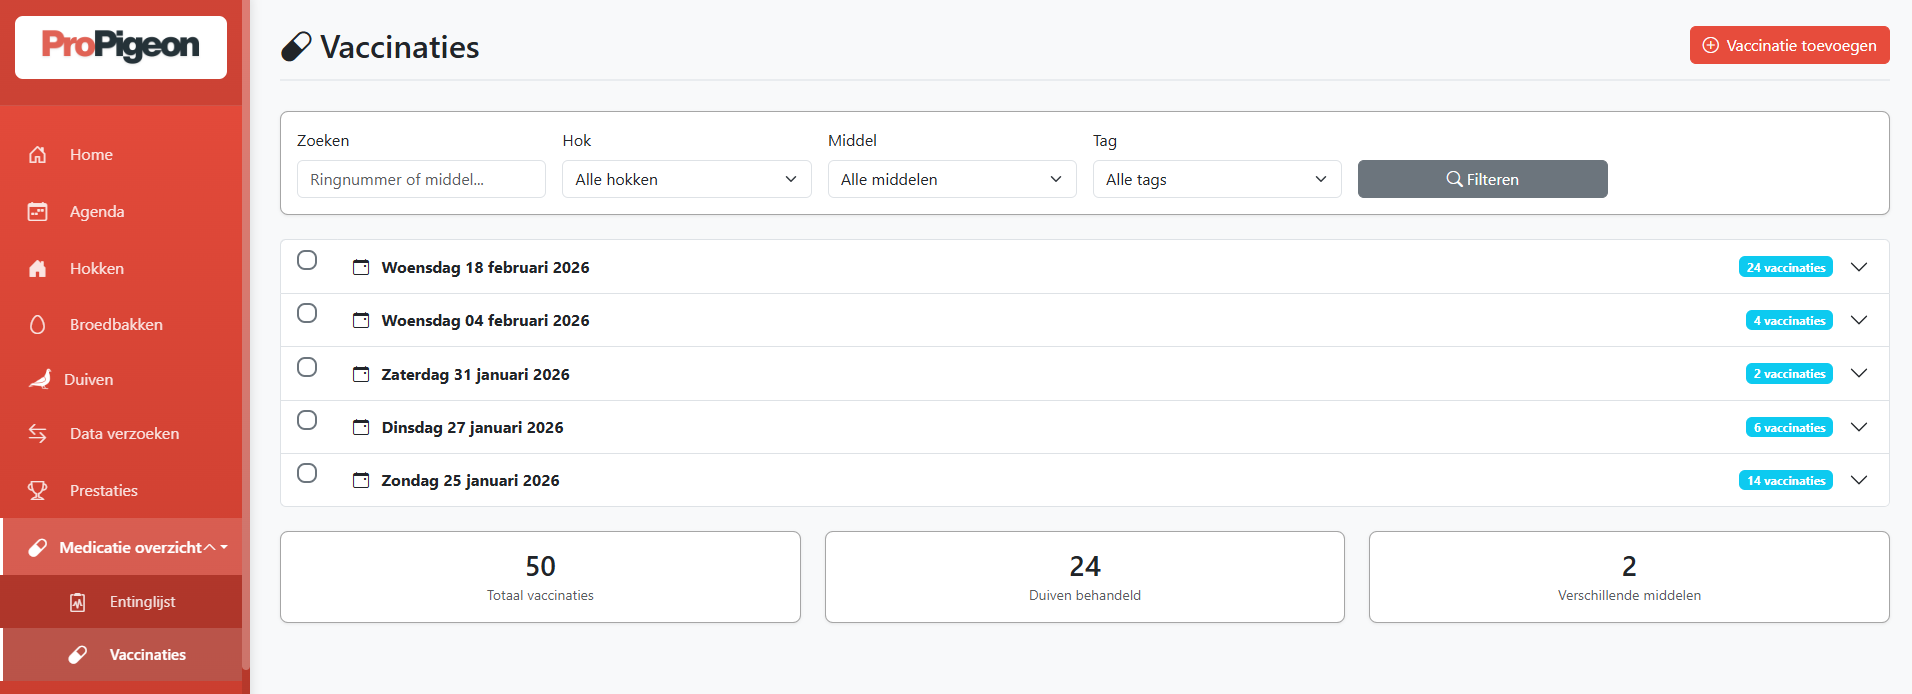Open Entinglijst in the sidebar
The width and height of the screenshot is (1912, 694).
coord(142,602)
